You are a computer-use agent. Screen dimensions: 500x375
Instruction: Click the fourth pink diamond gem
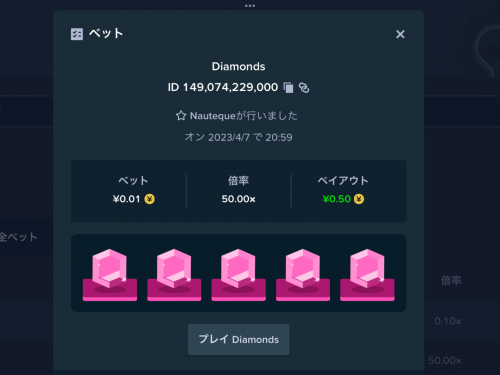tap(303, 268)
